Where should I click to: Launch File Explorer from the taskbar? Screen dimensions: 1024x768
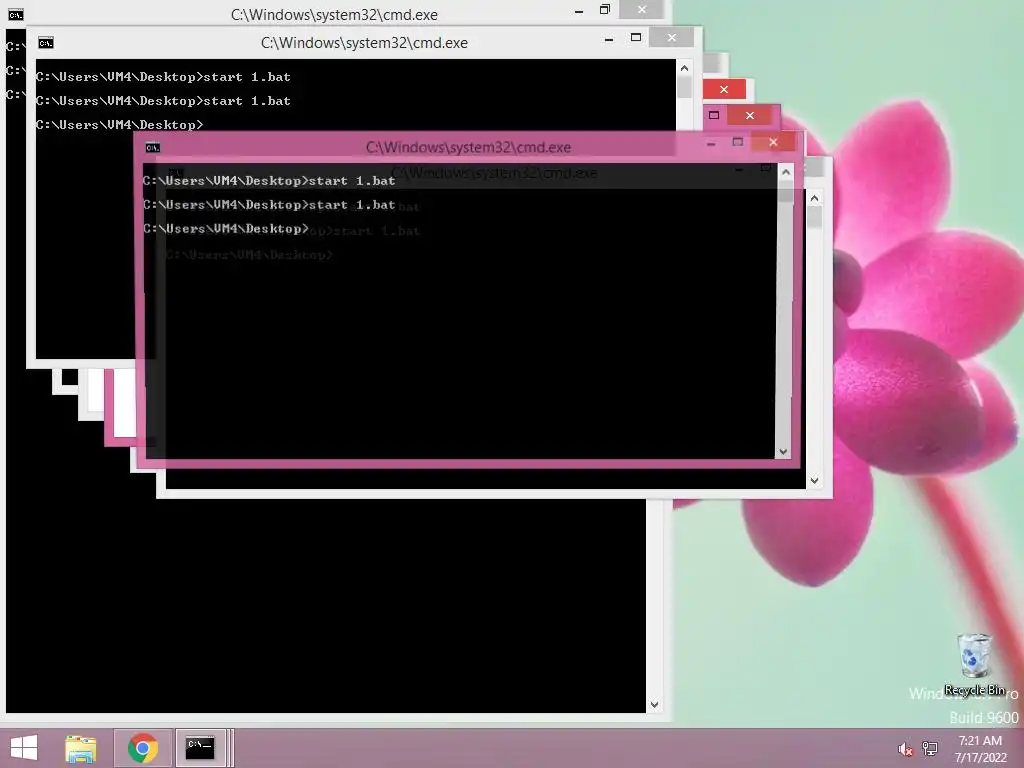(x=81, y=748)
